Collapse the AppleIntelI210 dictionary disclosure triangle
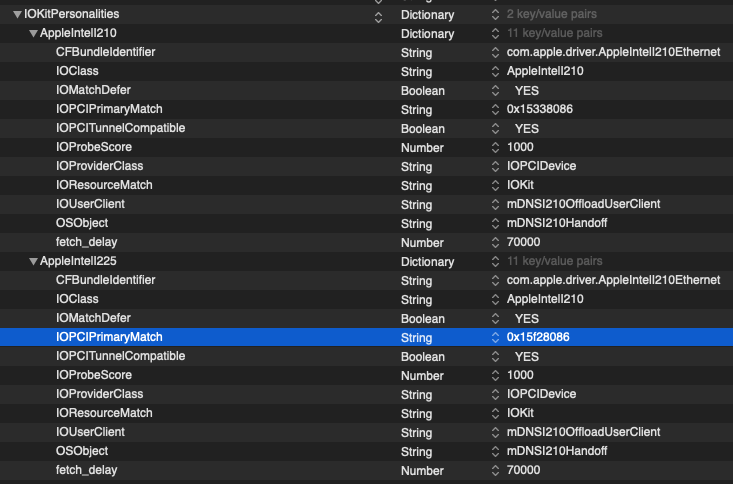The image size is (733, 484). pyautogui.click(x=33, y=34)
